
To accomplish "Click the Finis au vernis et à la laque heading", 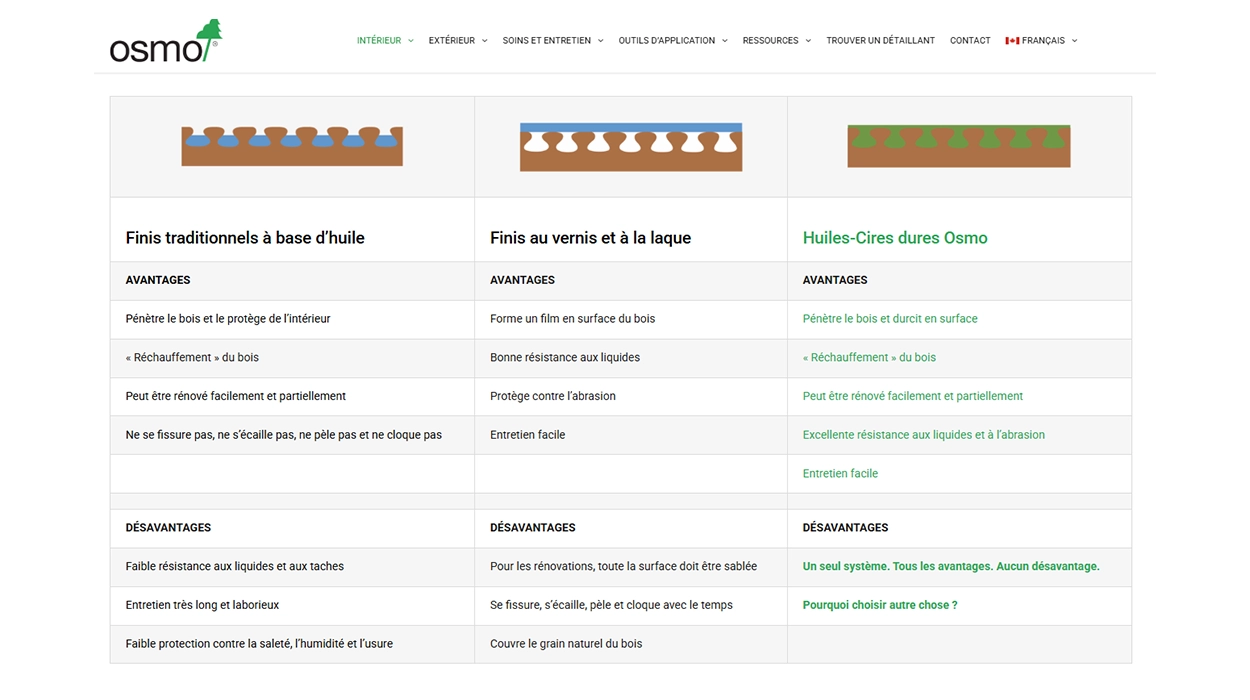I will (590, 238).
